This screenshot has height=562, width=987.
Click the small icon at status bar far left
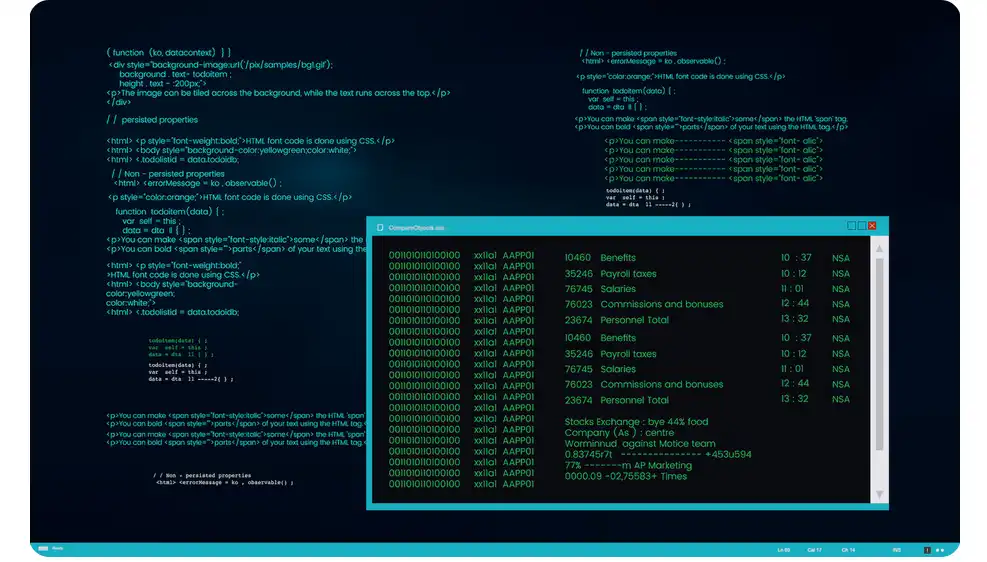pyautogui.click(x=43, y=549)
